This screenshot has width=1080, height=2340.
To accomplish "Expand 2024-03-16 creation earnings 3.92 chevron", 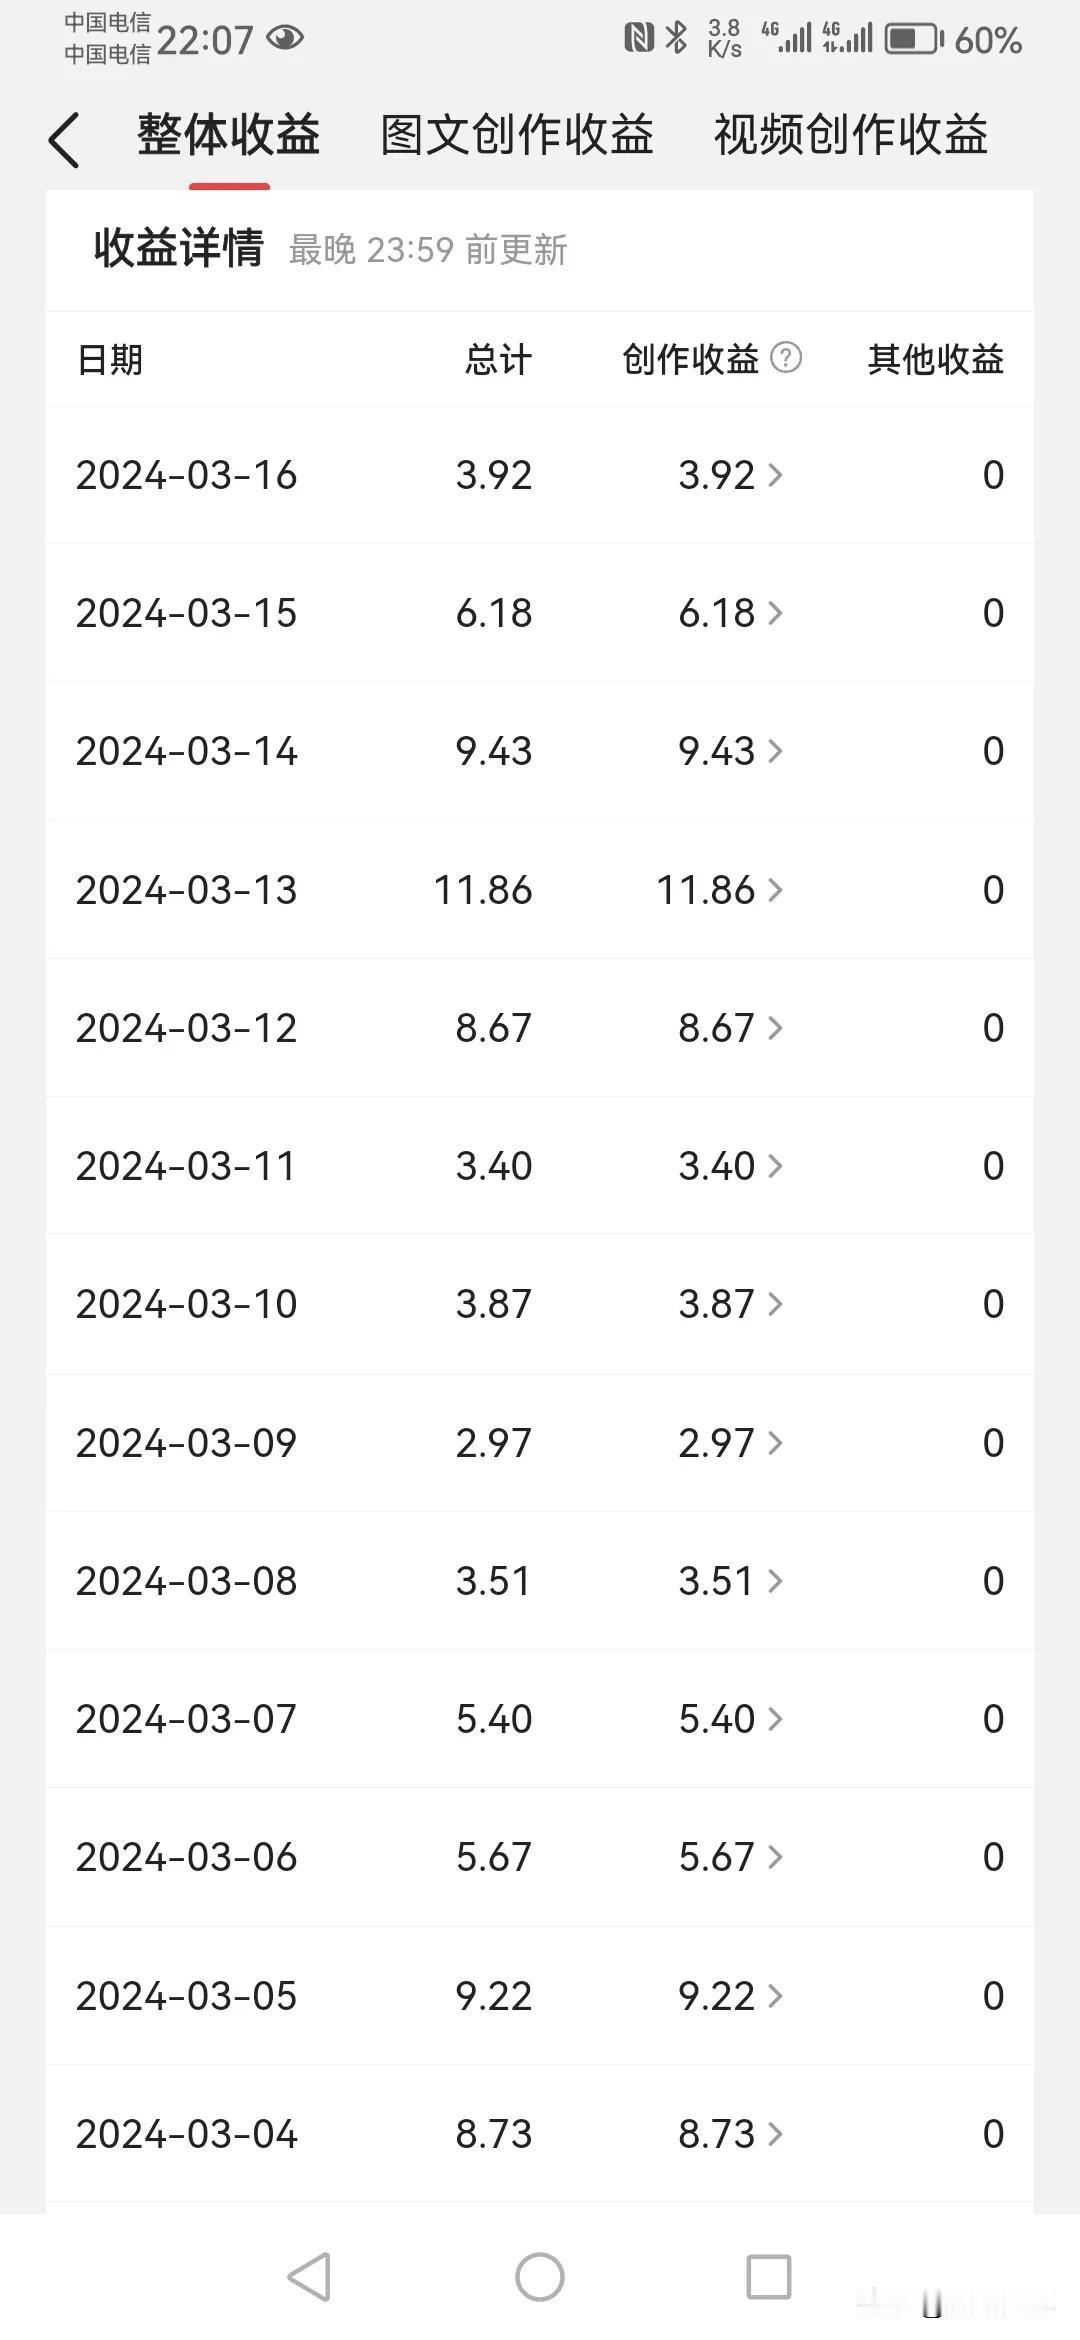I will tap(775, 474).
